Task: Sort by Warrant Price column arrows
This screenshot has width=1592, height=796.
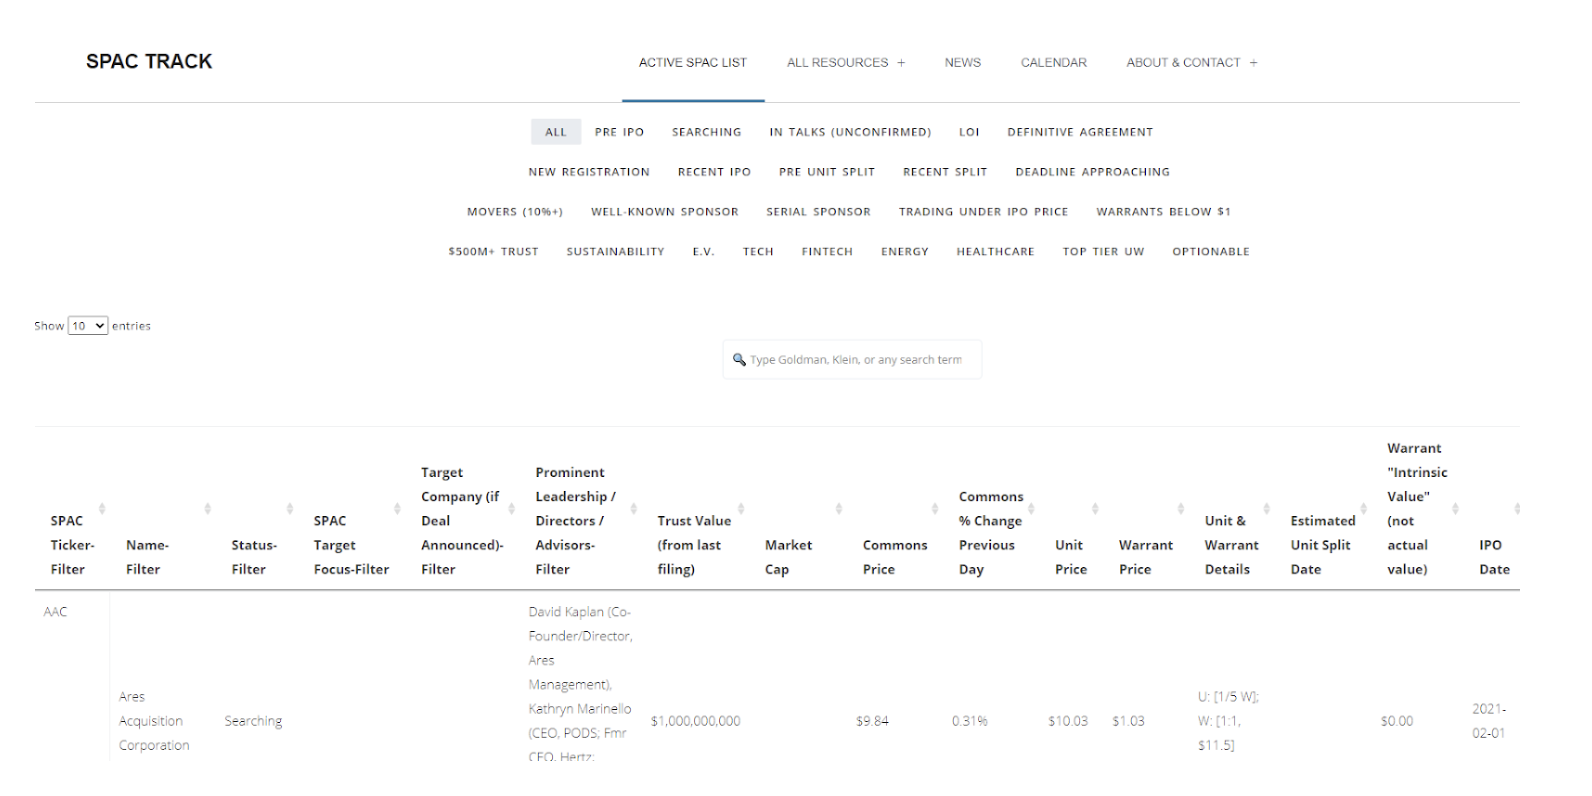Action: tap(1180, 509)
